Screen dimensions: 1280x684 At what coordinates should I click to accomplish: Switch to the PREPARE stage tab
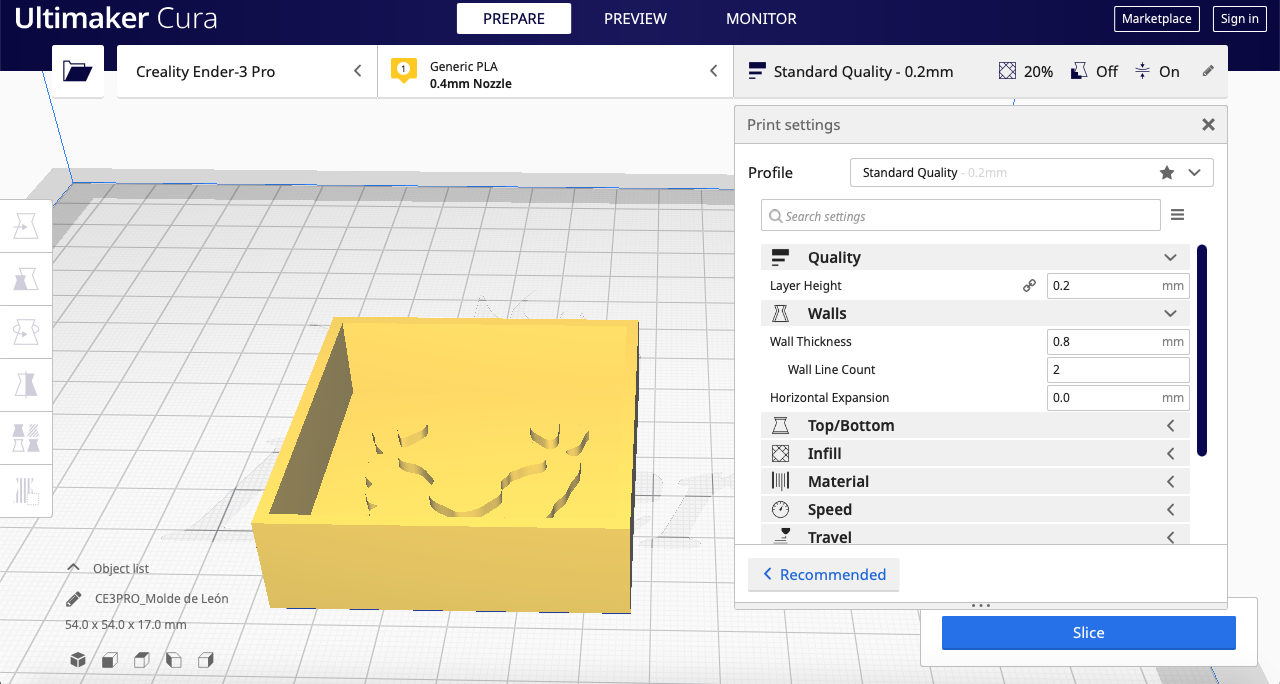point(514,18)
